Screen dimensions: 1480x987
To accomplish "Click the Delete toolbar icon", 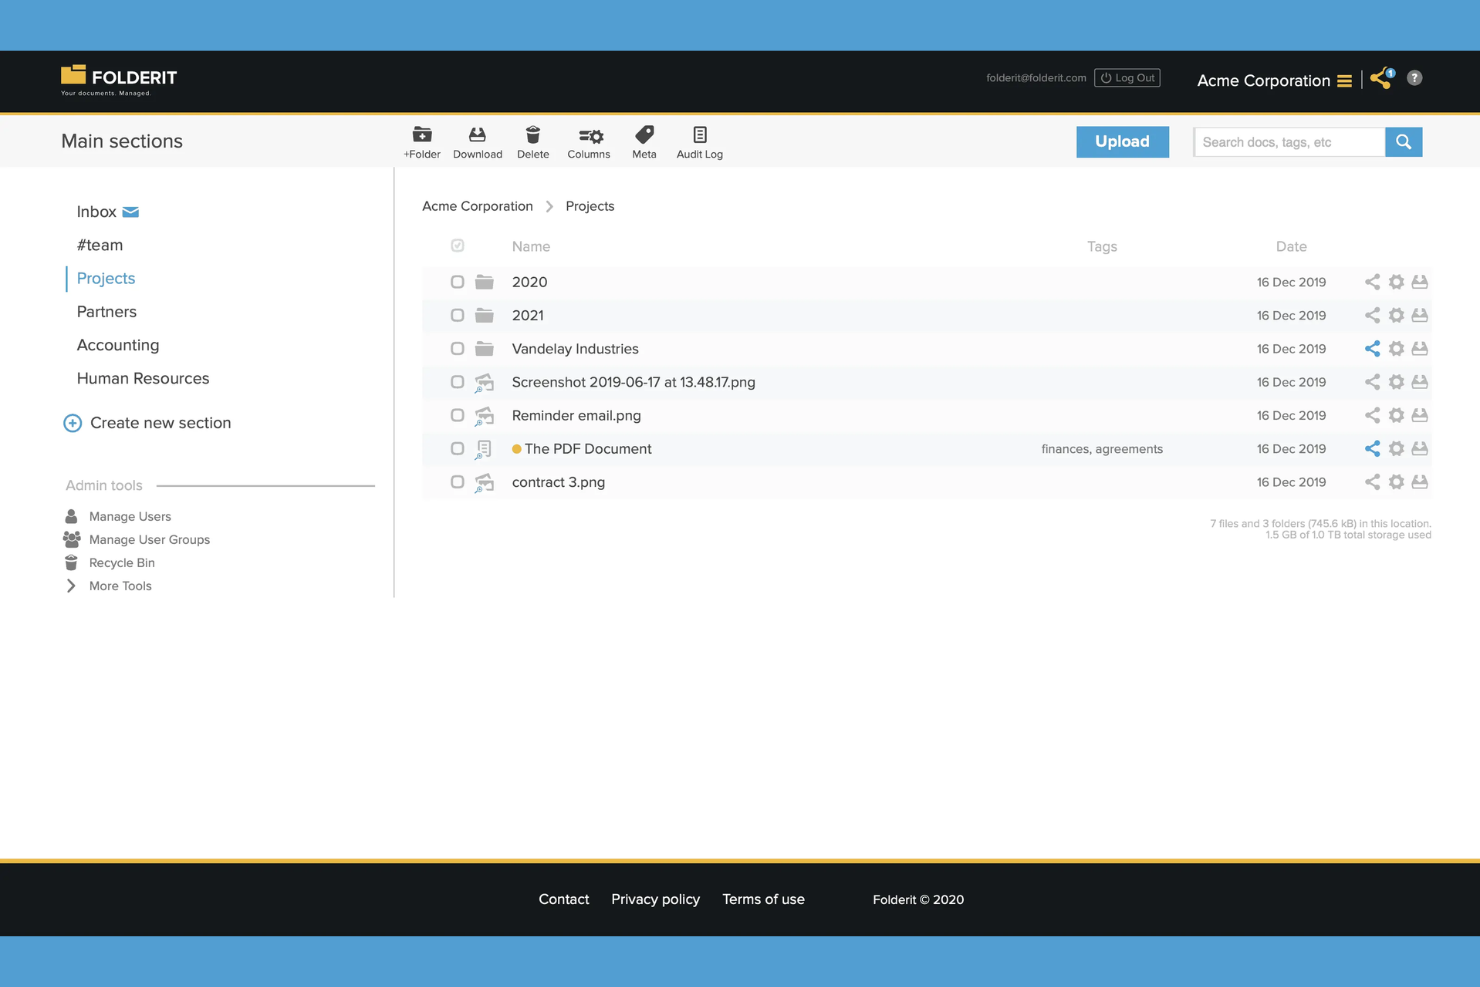I will (532, 140).
